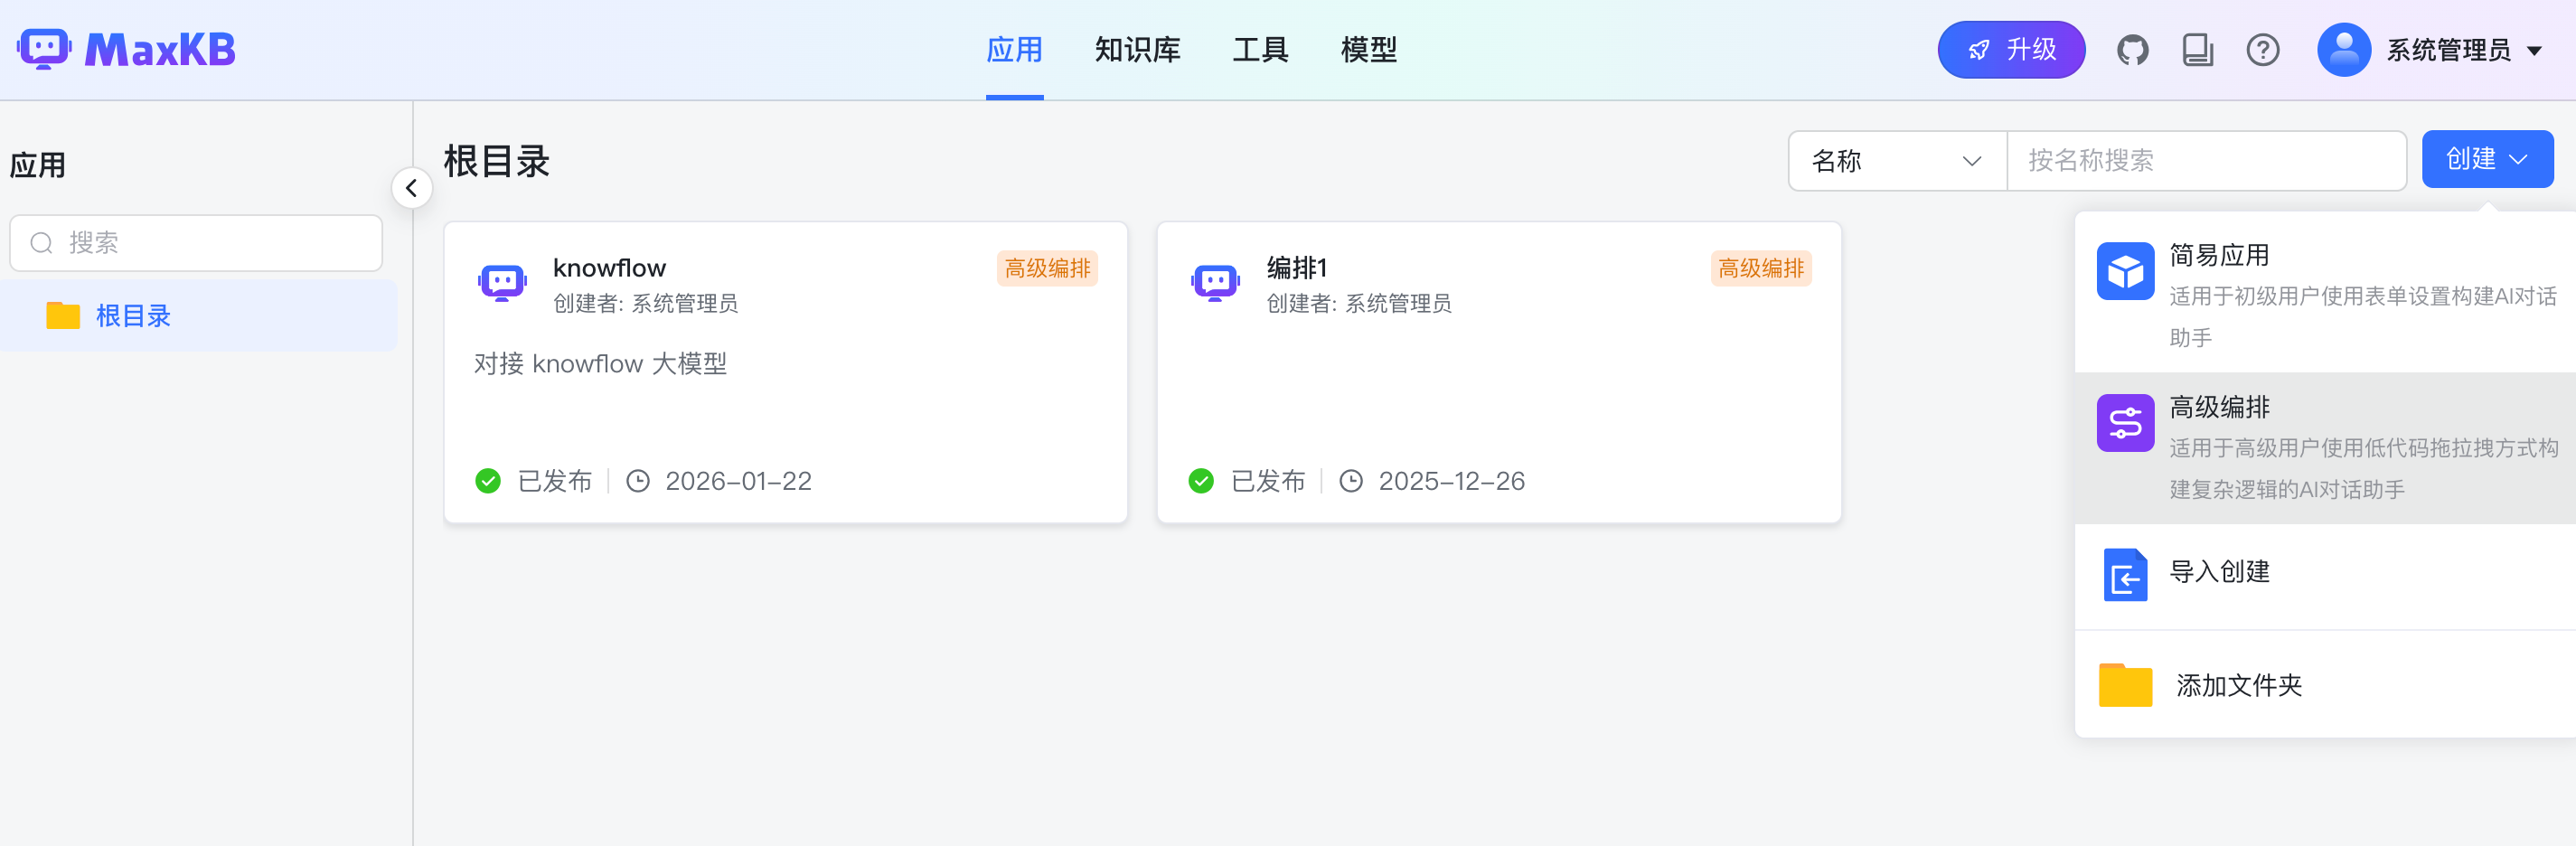This screenshot has height=846, width=2576.
Task: Open the help question-mark icon
Action: (x=2263, y=48)
